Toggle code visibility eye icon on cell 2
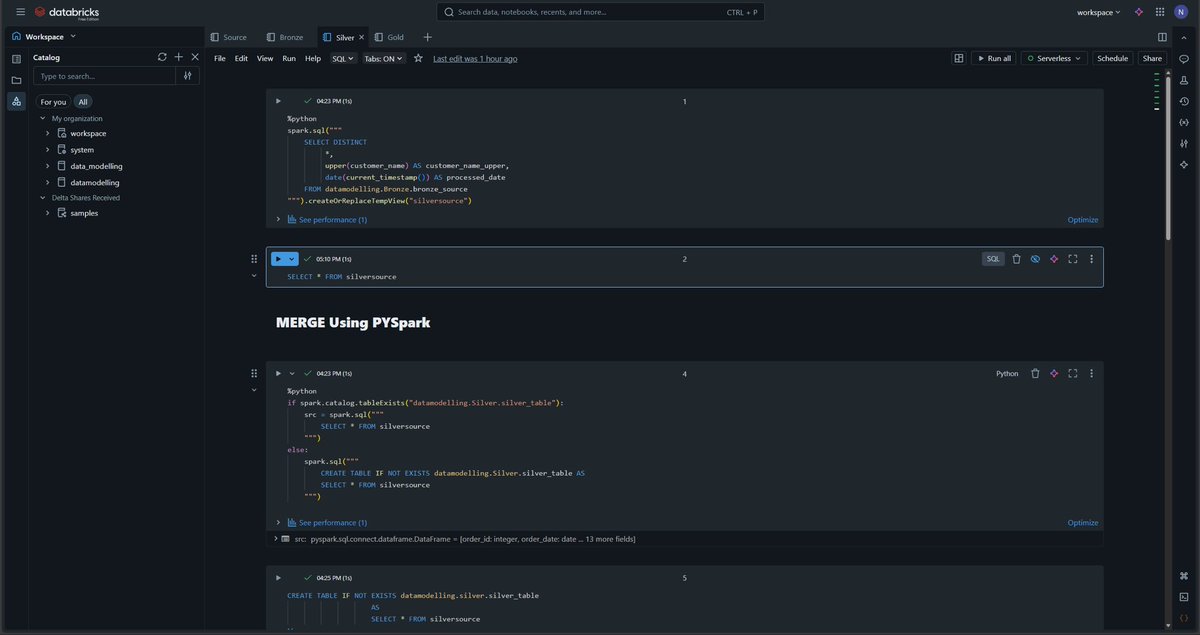Image resolution: width=1200 pixels, height=635 pixels. click(1035, 259)
